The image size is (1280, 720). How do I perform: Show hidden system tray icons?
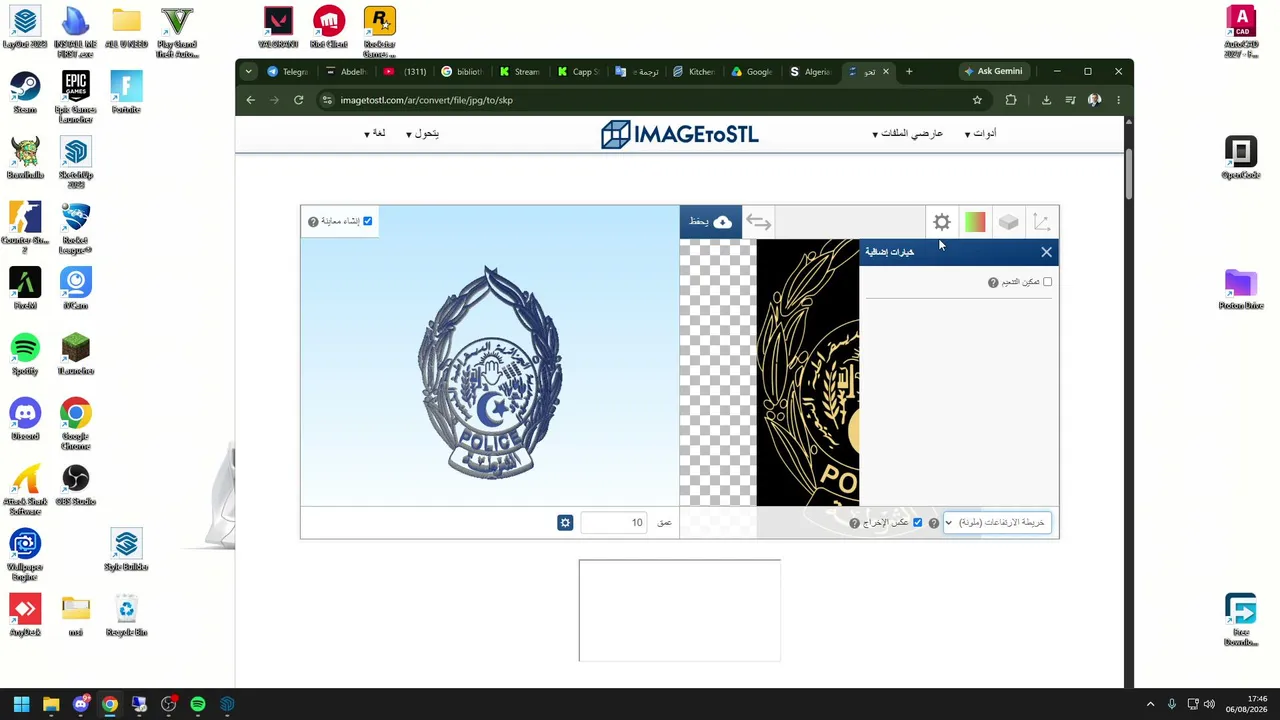click(1150, 704)
